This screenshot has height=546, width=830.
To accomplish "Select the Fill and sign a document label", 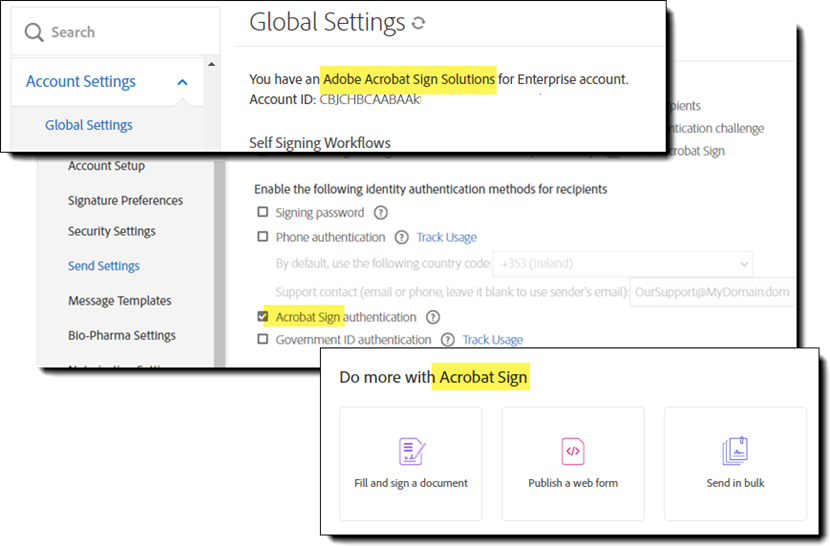I will click(411, 483).
